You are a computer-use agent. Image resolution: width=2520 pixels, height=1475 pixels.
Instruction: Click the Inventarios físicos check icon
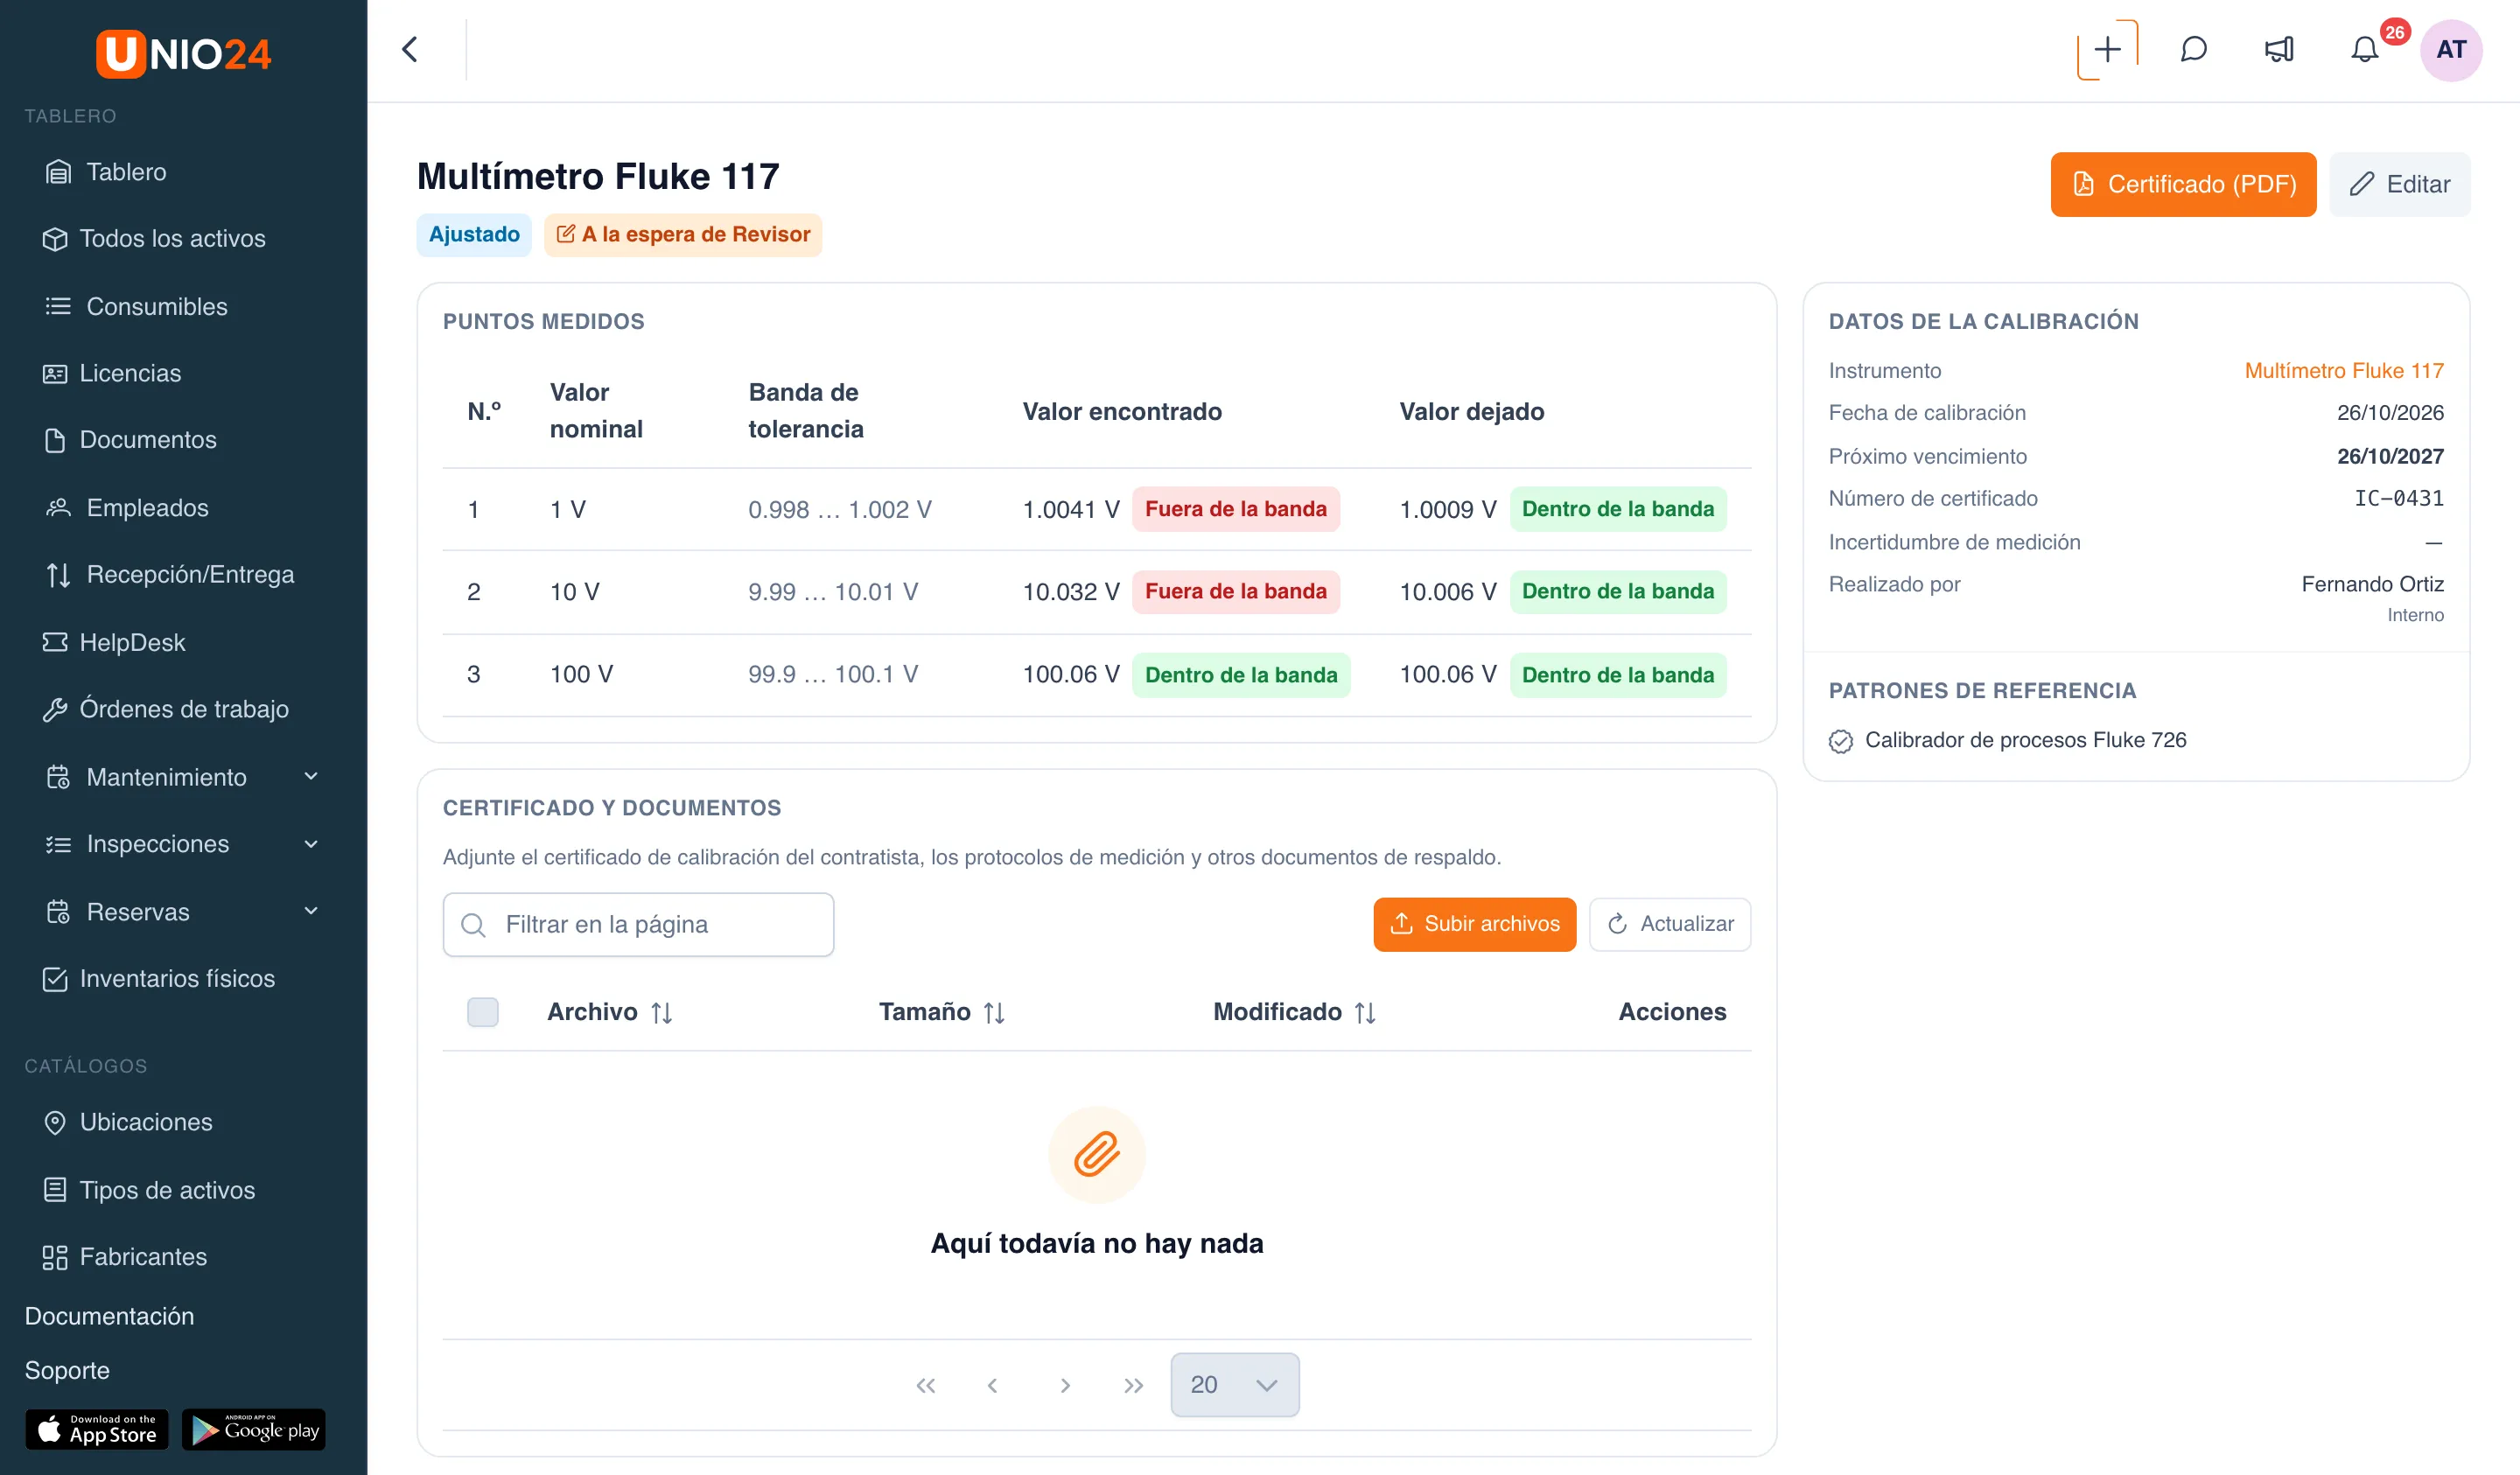click(55, 979)
